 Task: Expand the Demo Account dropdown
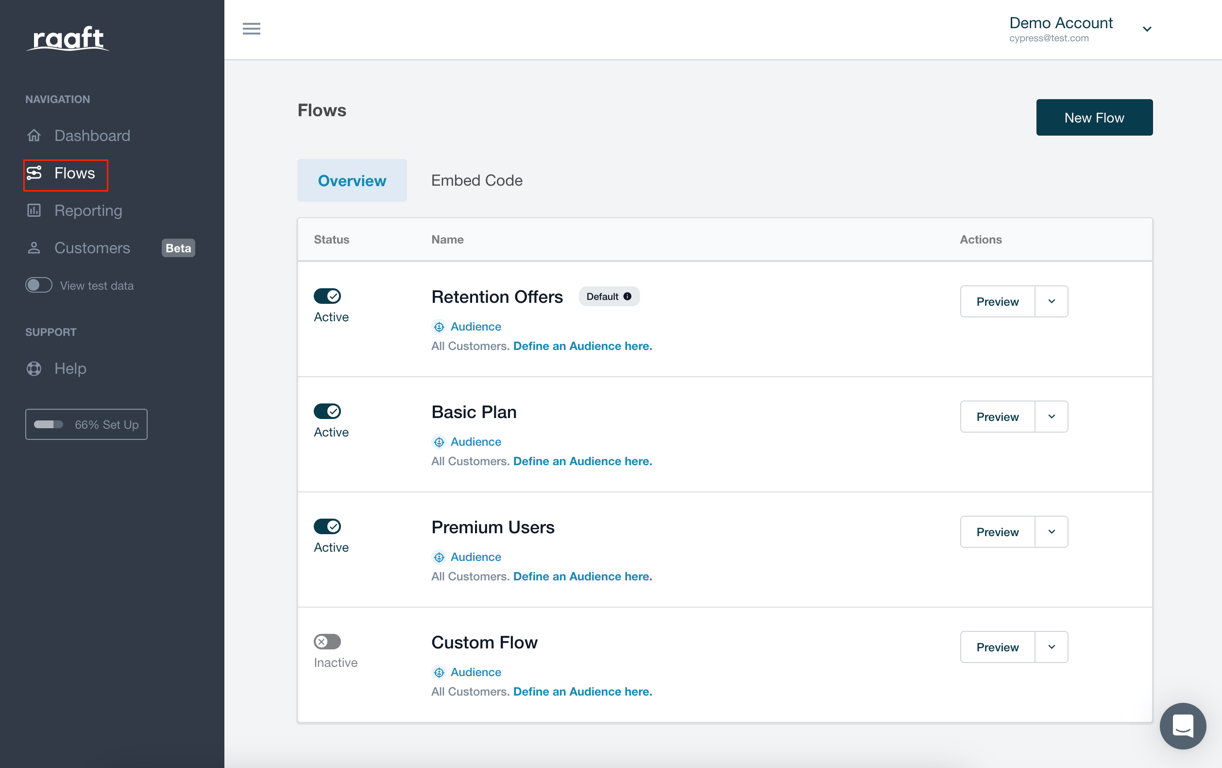coord(1147,29)
